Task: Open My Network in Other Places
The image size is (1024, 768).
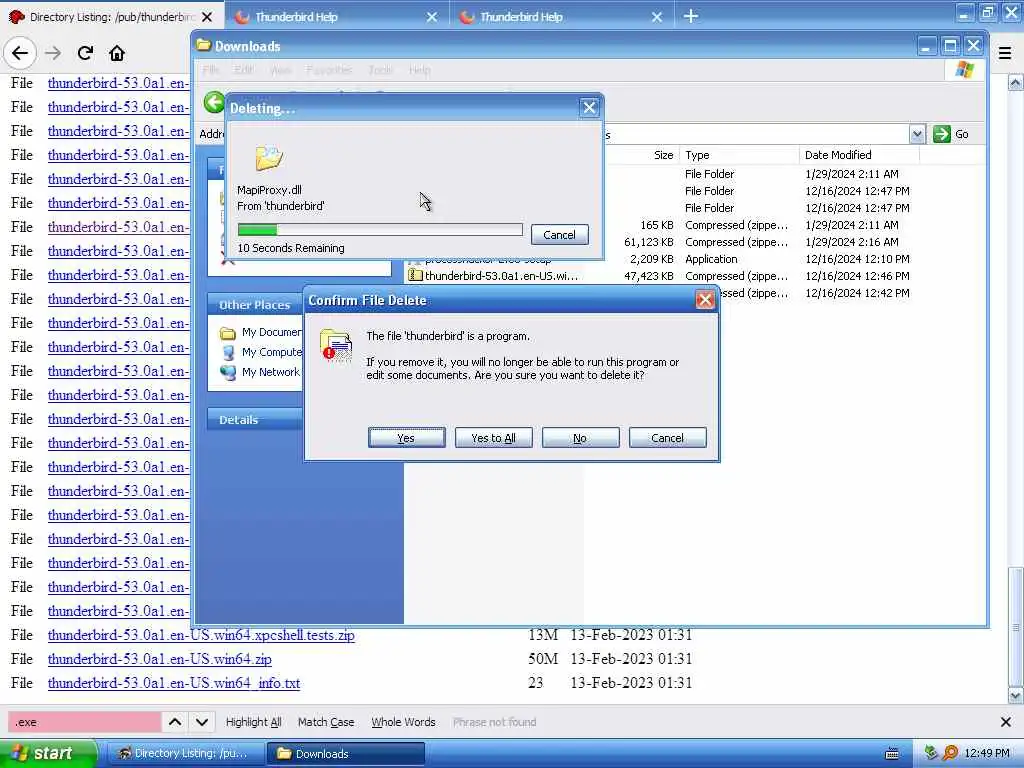Action: pyautogui.click(x=262, y=372)
